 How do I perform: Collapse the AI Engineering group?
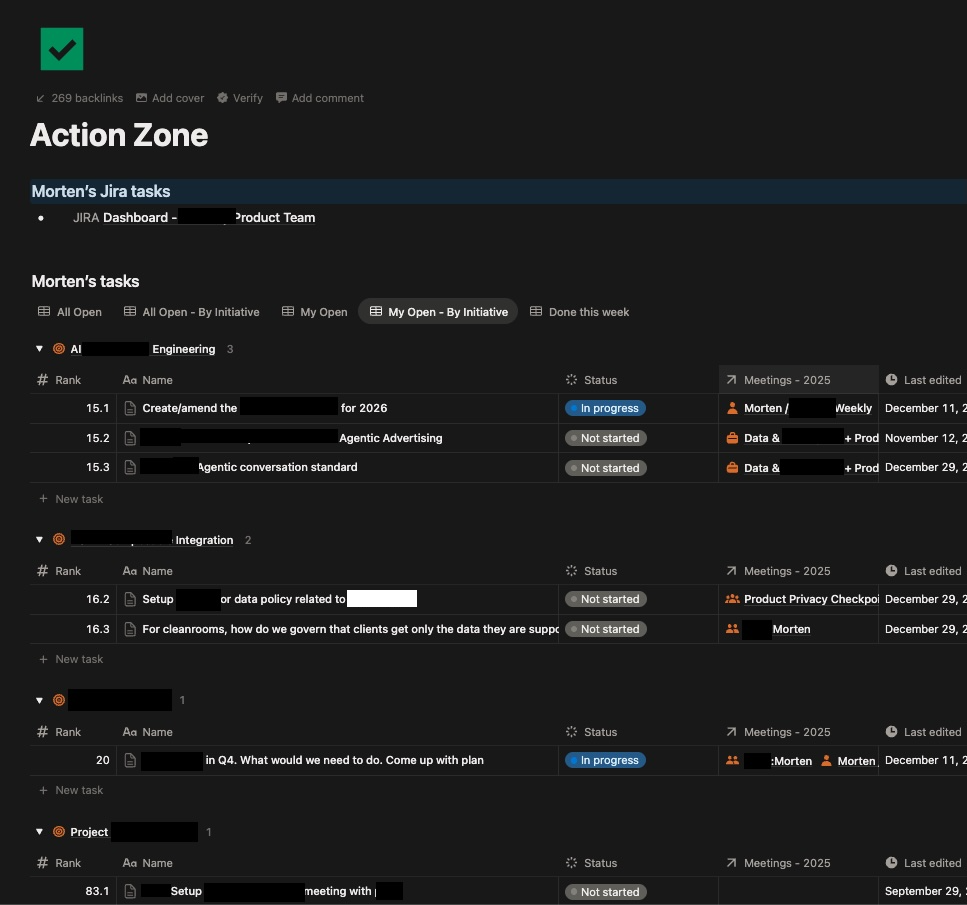coord(40,349)
